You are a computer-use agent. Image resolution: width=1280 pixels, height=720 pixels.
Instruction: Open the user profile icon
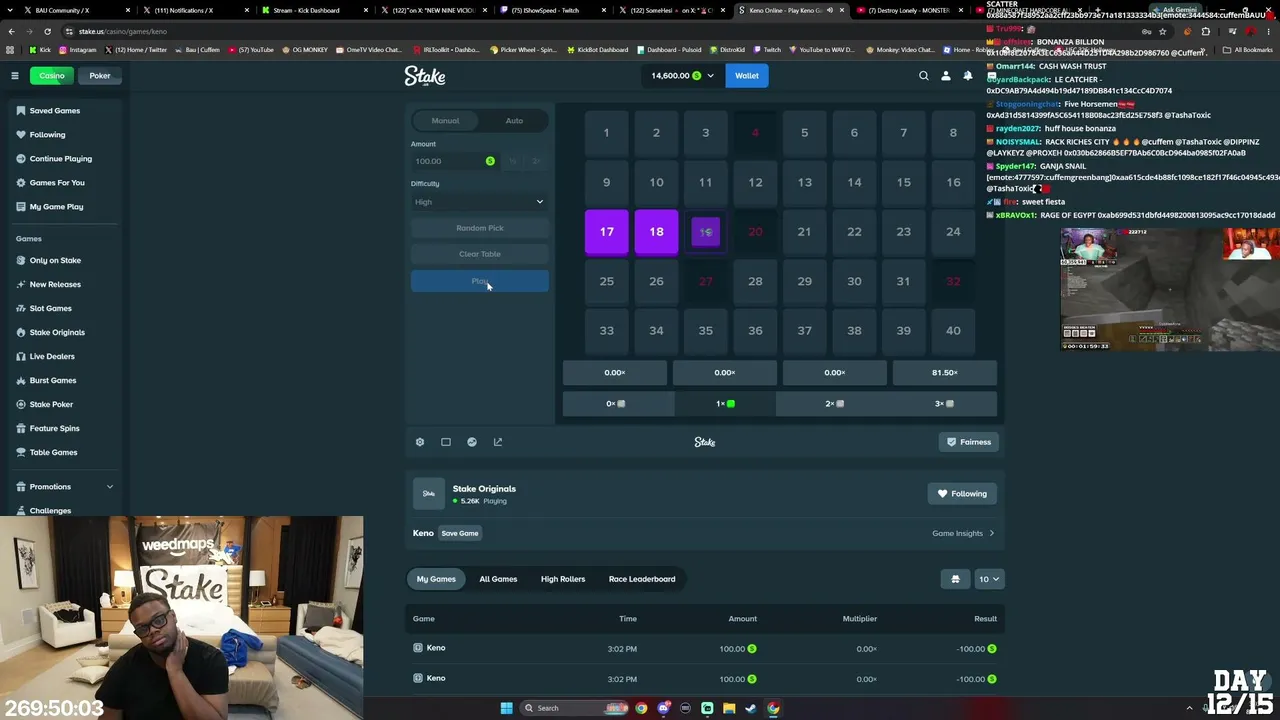(946, 76)
